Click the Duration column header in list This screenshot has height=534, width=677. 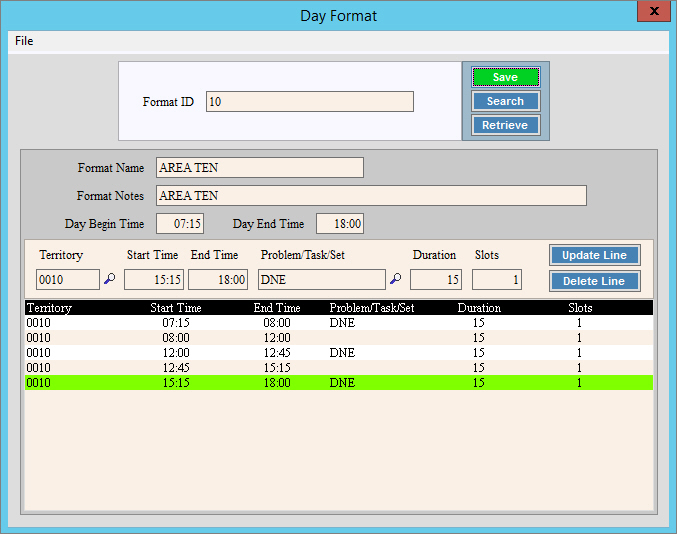click(x=479, y=308)
